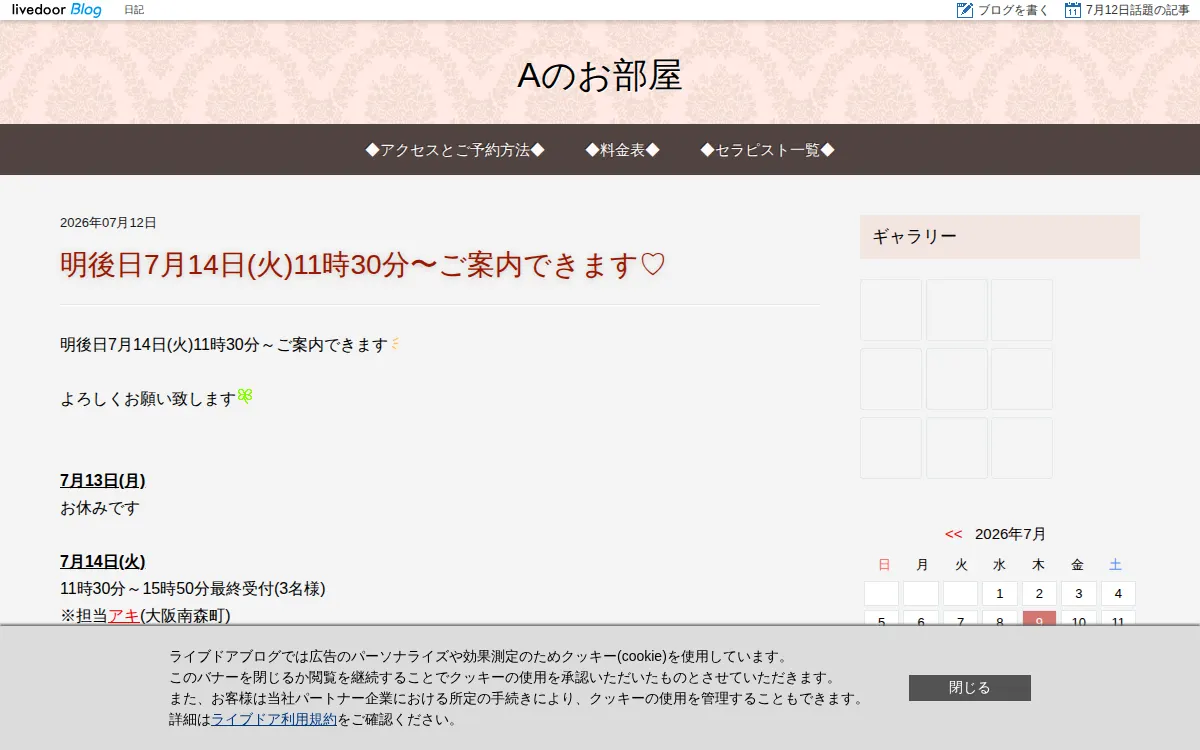Open 7月12日話題の記事 link

pos(1138,10)
